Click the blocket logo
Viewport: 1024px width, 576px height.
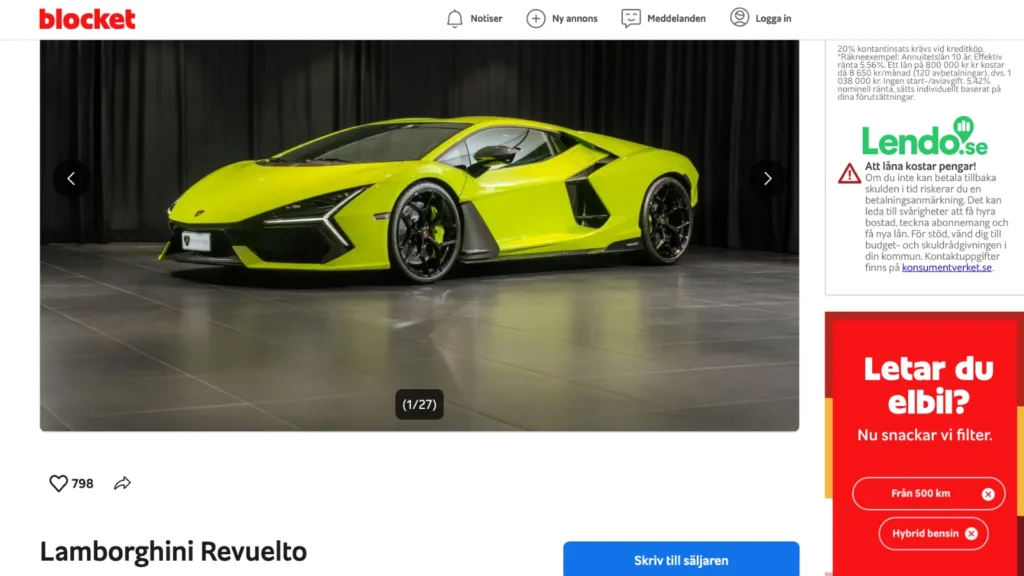coord(87,19)
